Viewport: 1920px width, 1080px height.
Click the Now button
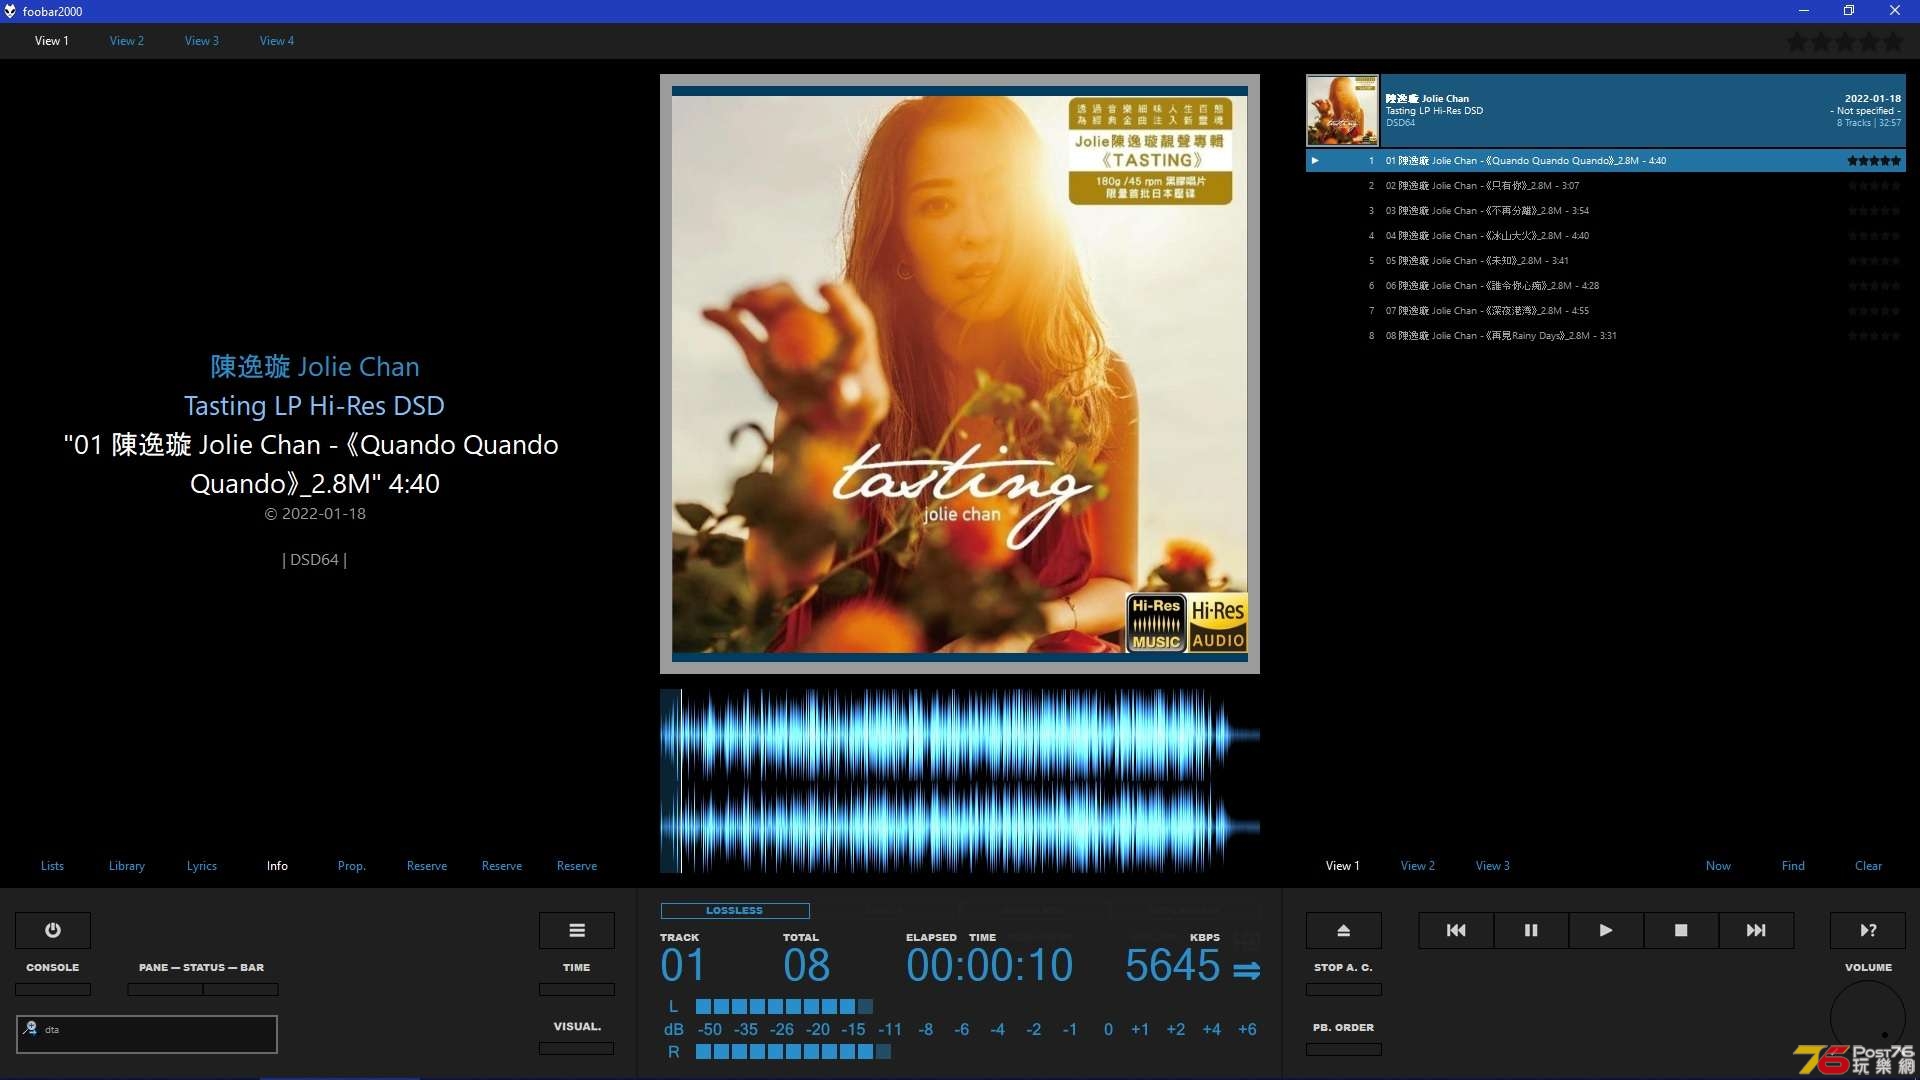click(1718, 866)
